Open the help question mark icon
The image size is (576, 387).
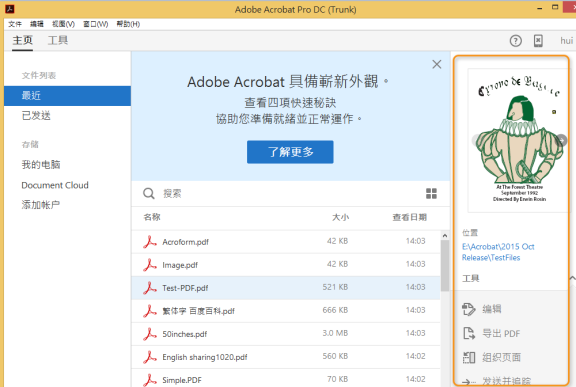(x=515, y=41)
